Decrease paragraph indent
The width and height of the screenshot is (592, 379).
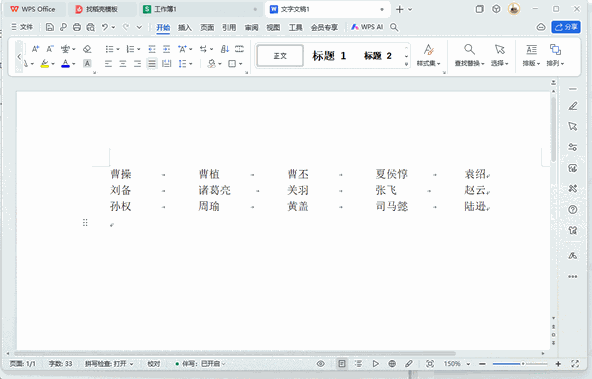pos(152,49)
